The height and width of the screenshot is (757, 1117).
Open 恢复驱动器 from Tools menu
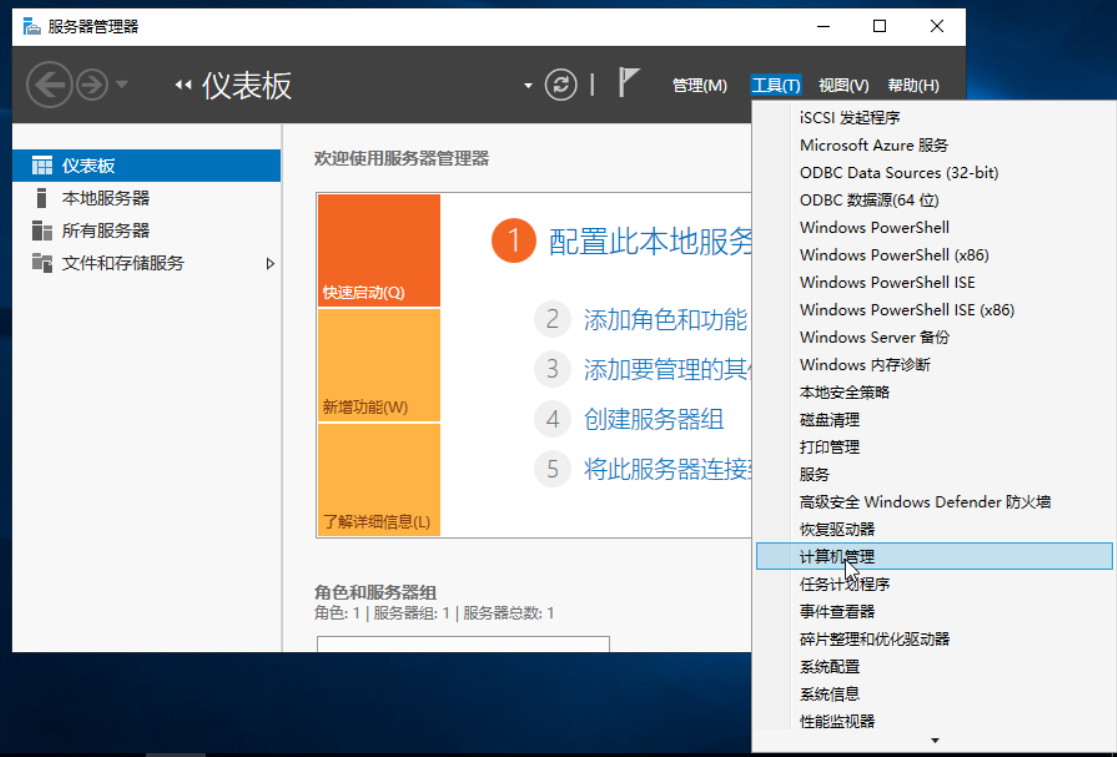pos(934,529)
